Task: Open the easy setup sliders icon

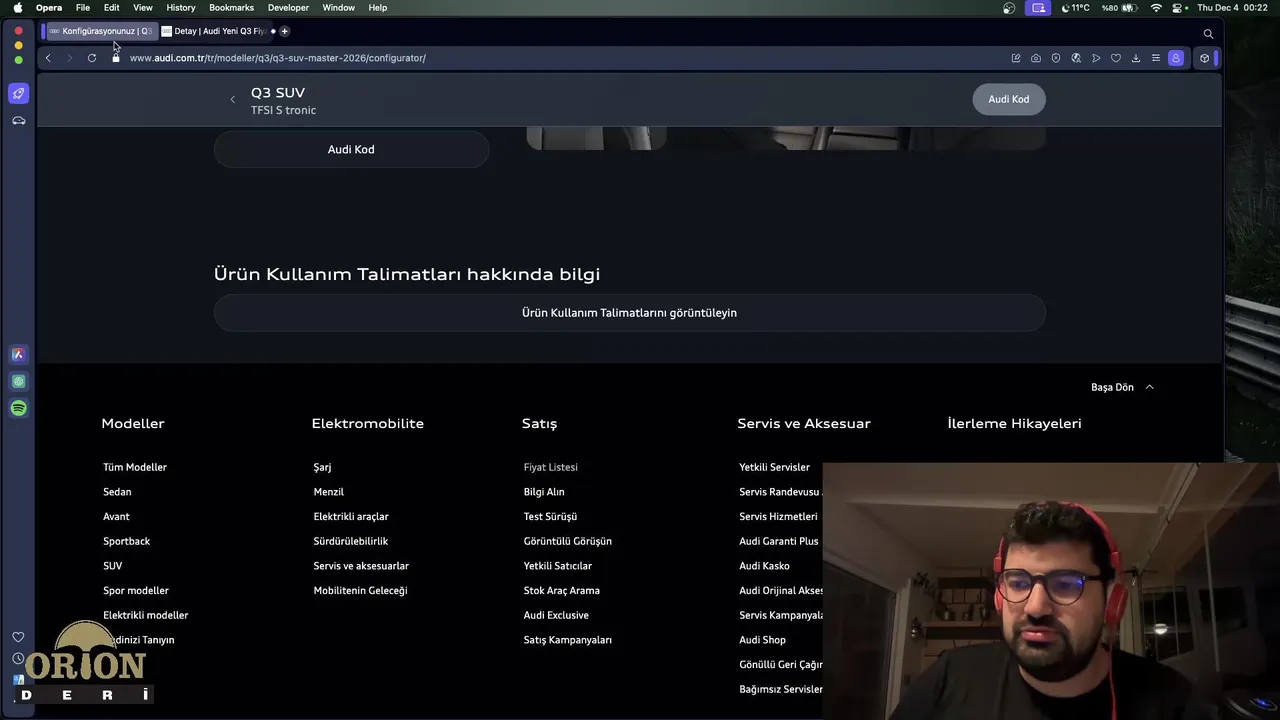Action: (1156, 58)
